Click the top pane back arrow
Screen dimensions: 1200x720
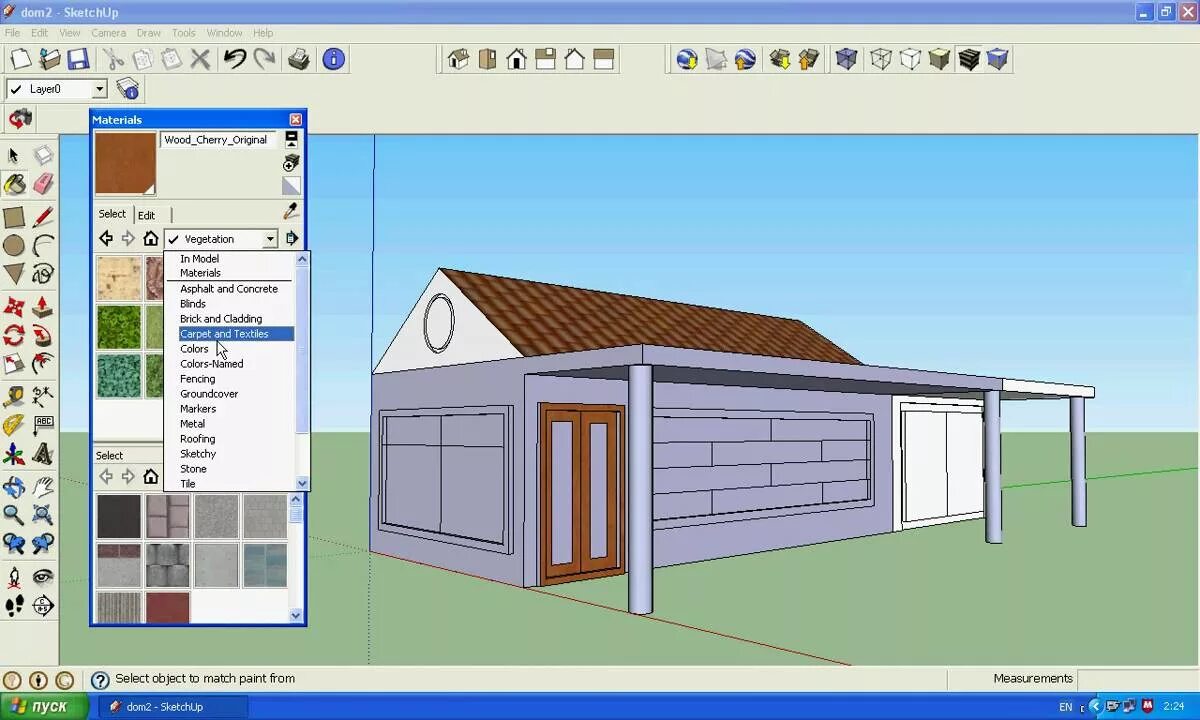(x=106, y=239)
